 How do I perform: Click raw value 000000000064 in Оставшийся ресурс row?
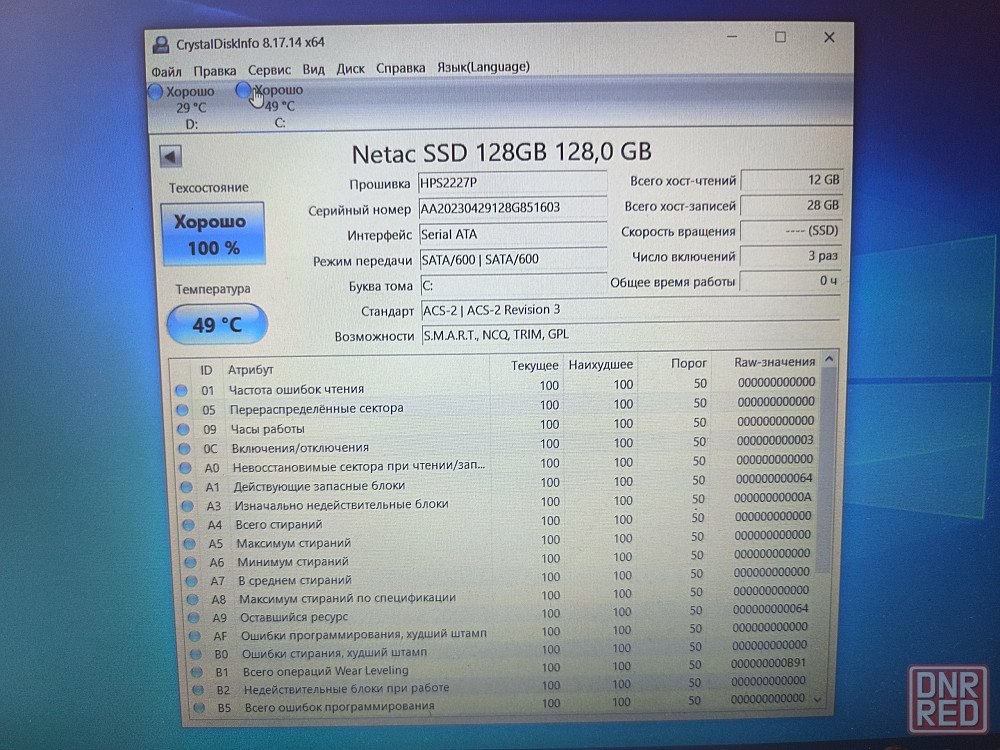[x=770, y=608]
